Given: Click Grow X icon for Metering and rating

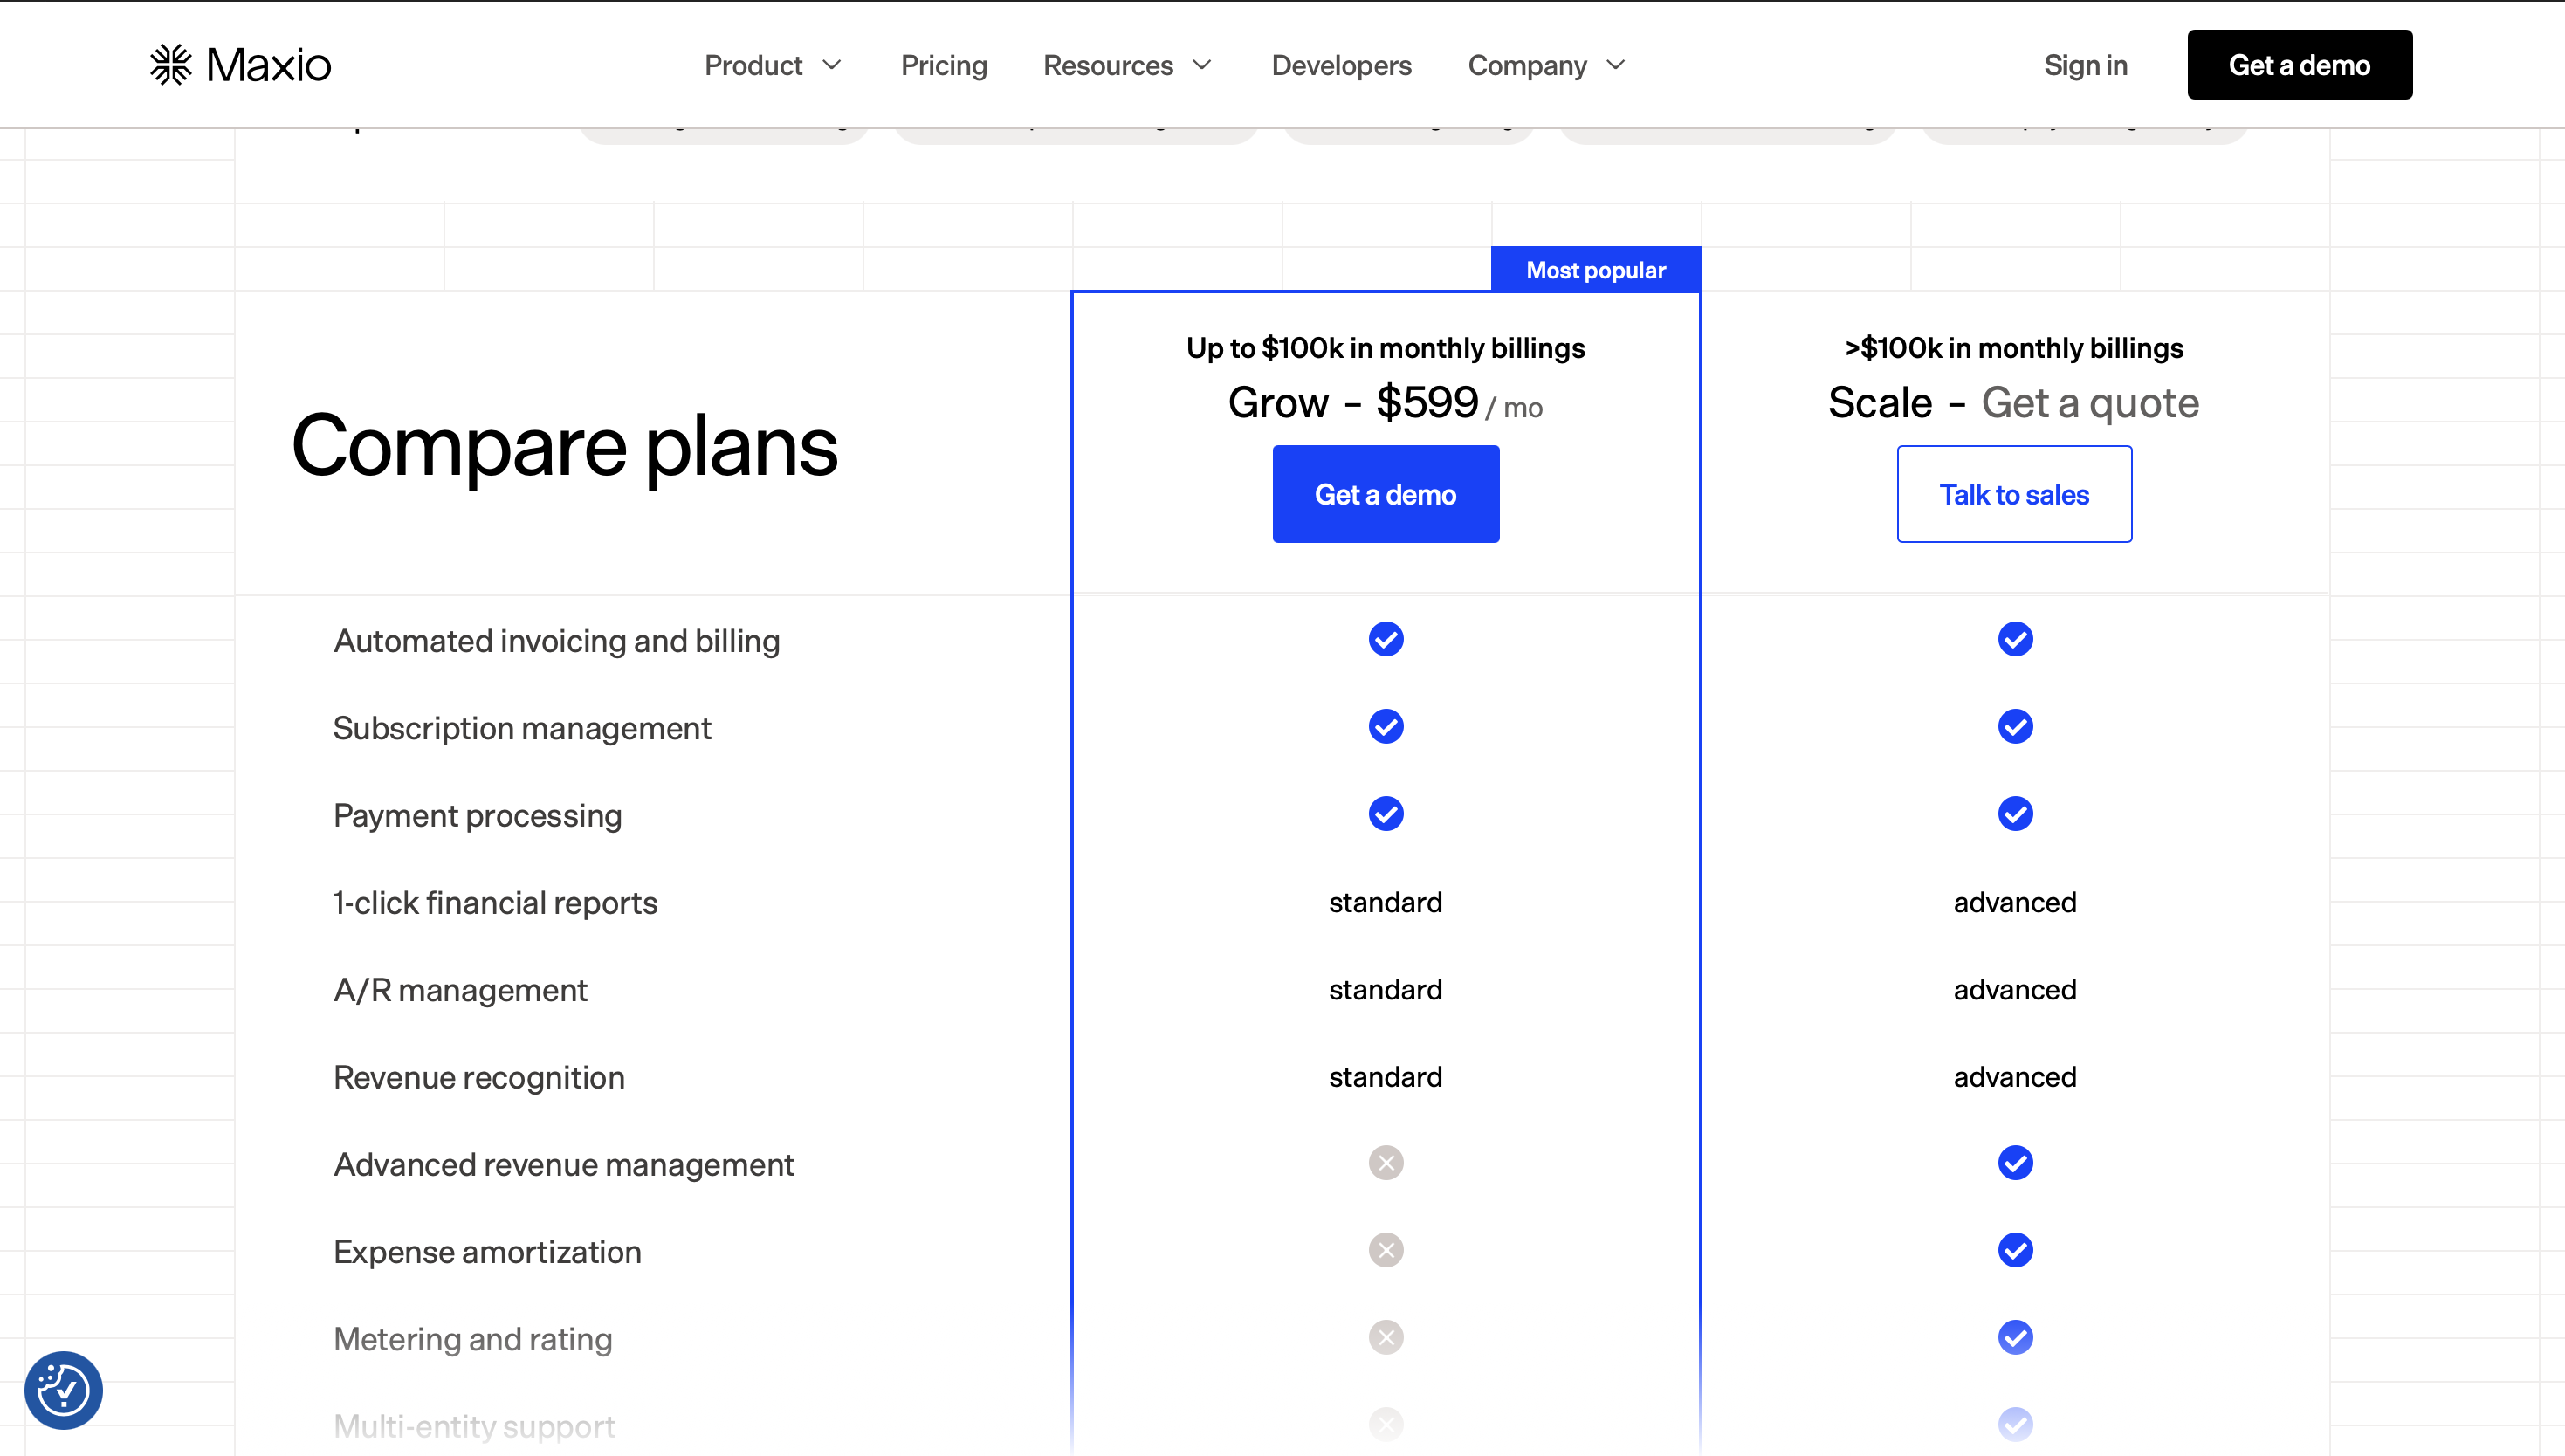Looking at the screenshot, I should tap(1386, 1337).
